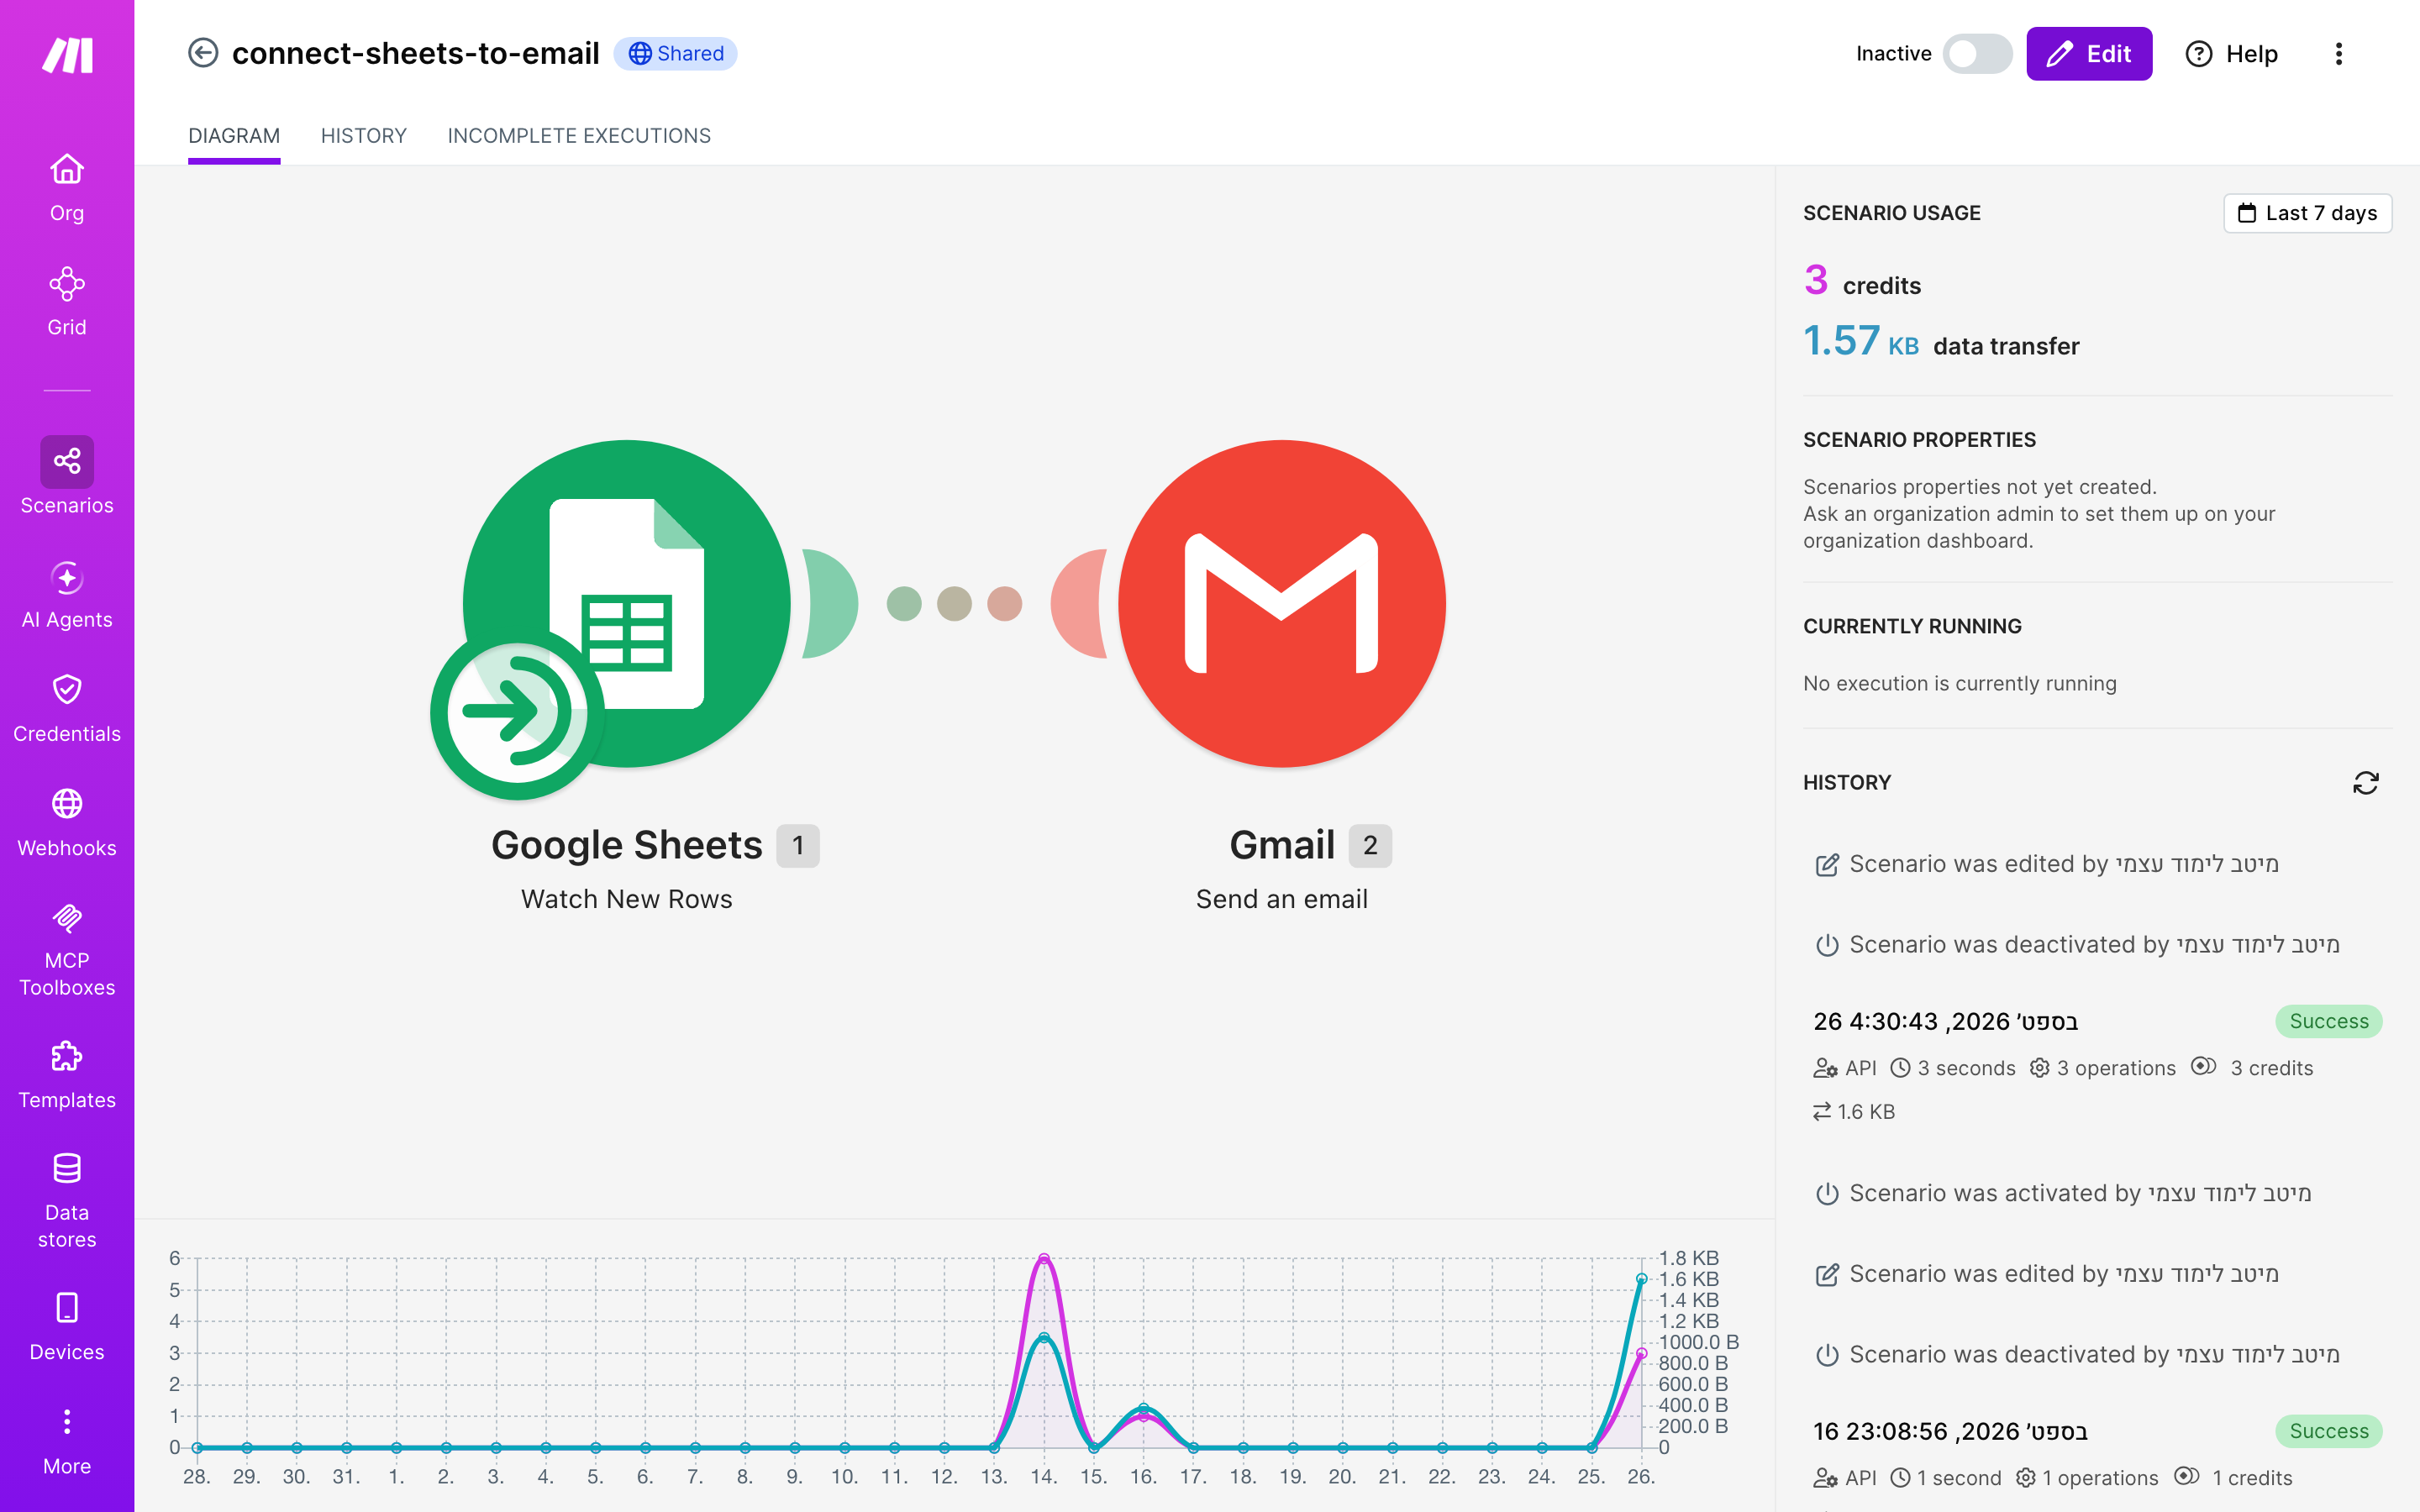
Task: Open the Devices section
Action: coord(67,1326)
